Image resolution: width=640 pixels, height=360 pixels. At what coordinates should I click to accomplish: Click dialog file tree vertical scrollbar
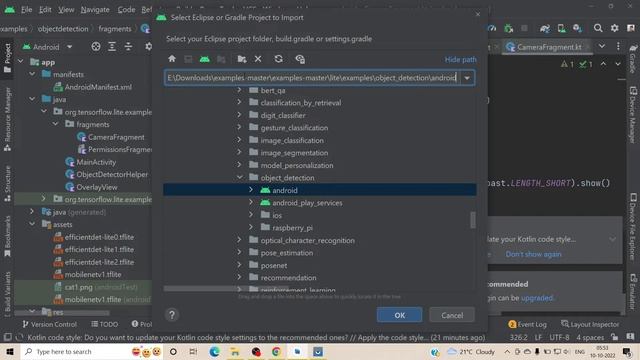click(473, 220)
